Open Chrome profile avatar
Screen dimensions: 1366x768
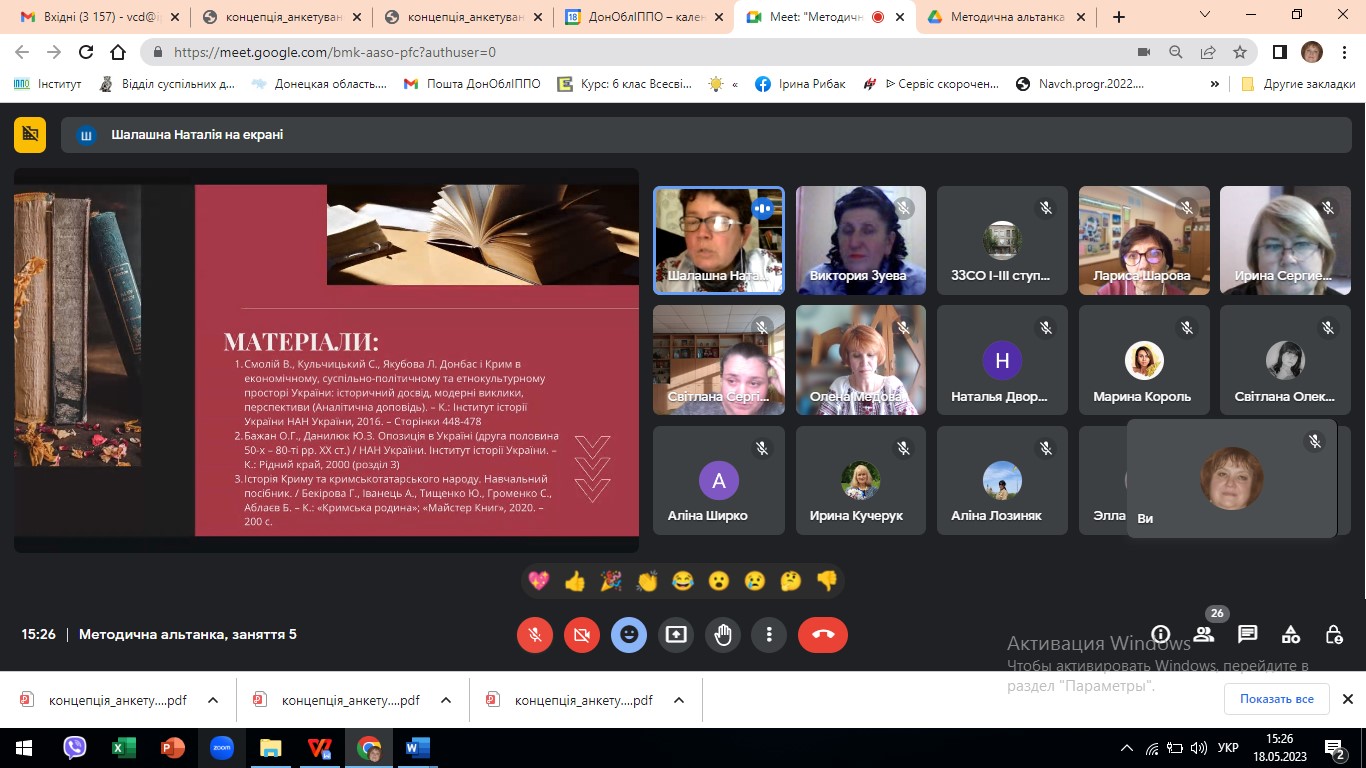point(1311,52)
